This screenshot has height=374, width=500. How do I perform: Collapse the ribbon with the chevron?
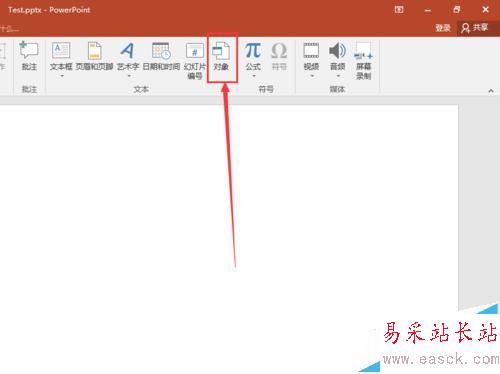coord(491,91)
